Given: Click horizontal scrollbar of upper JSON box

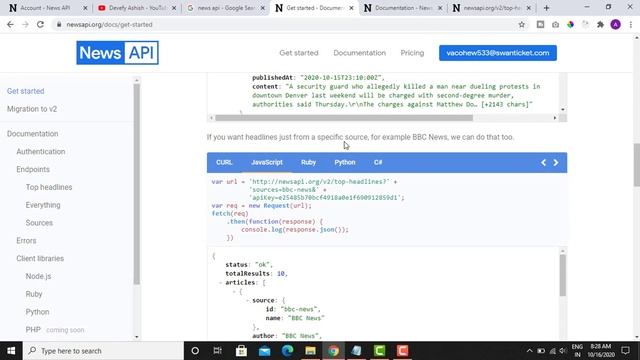Looking at the screenshot, I should pos(344,118).
